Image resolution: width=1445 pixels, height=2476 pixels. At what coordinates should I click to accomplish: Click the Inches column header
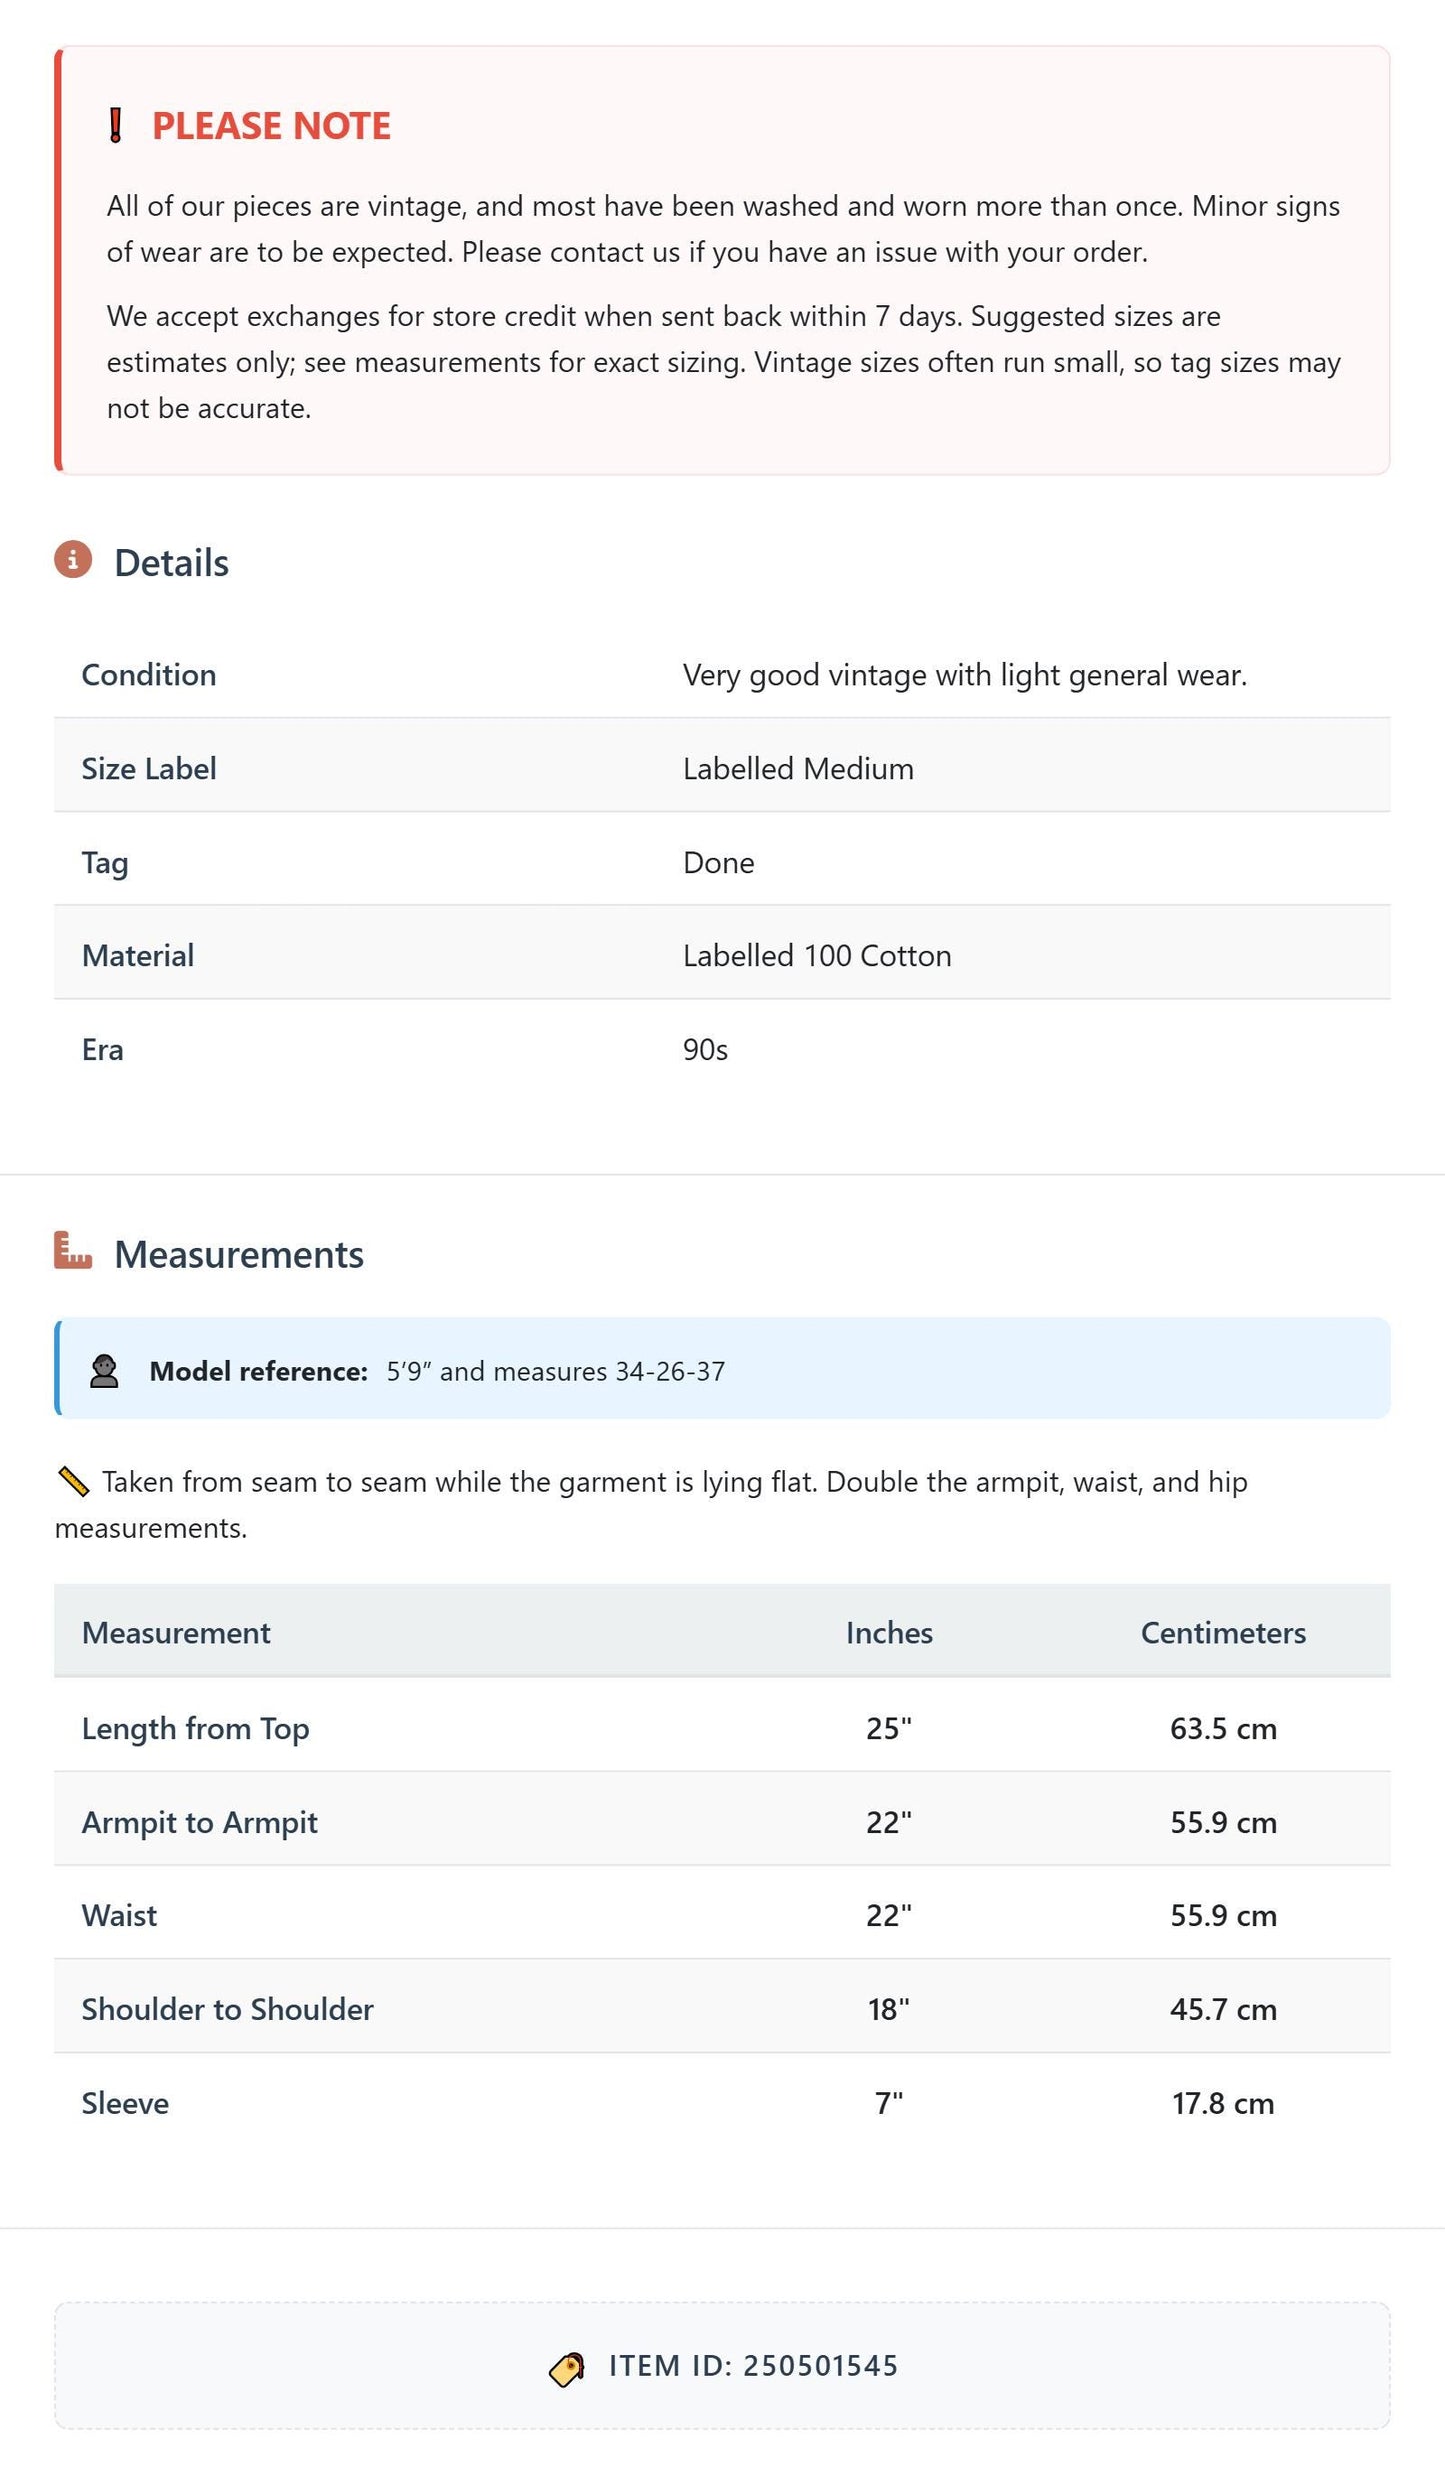pos(889,1633)
